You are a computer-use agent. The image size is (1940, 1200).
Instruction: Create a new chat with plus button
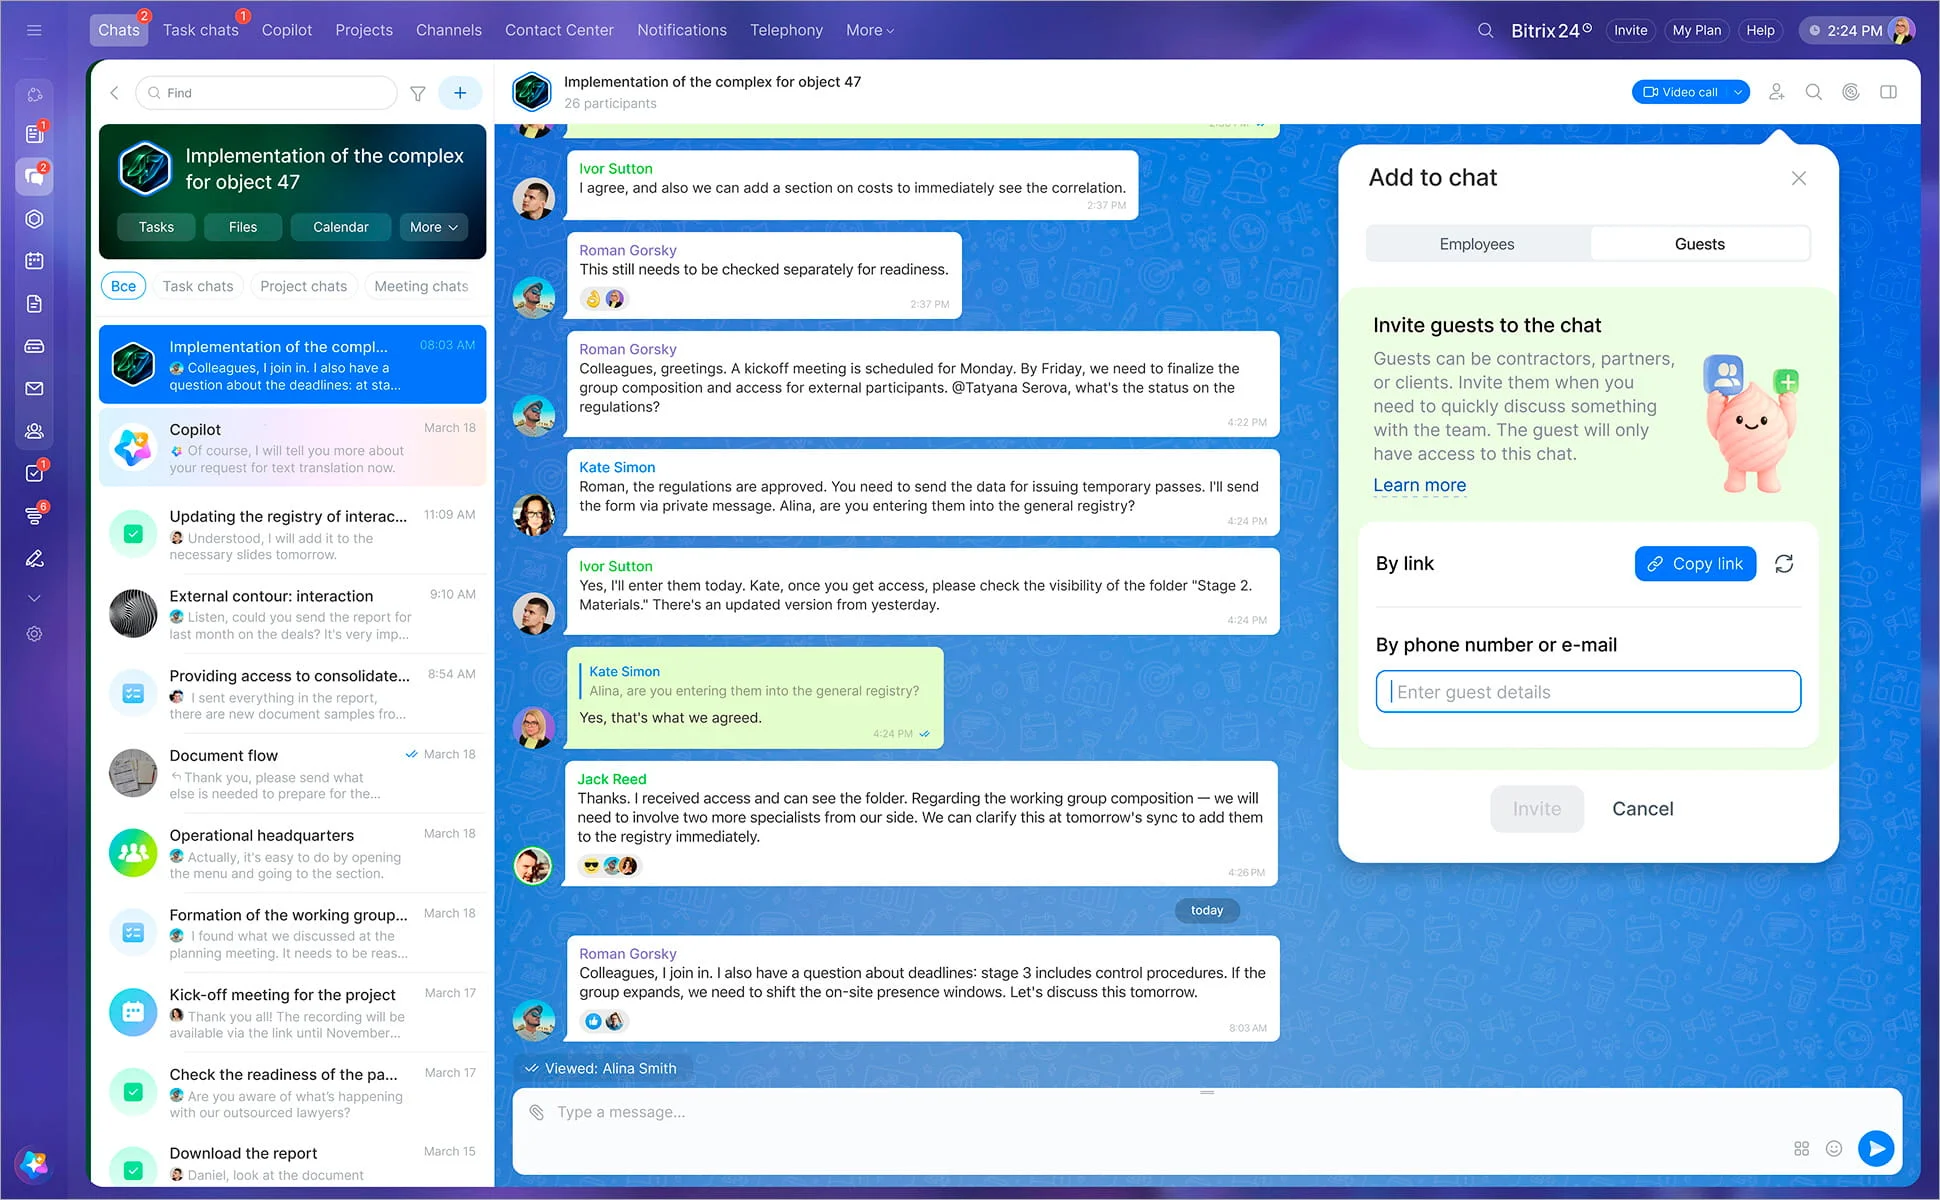(460, 93)
